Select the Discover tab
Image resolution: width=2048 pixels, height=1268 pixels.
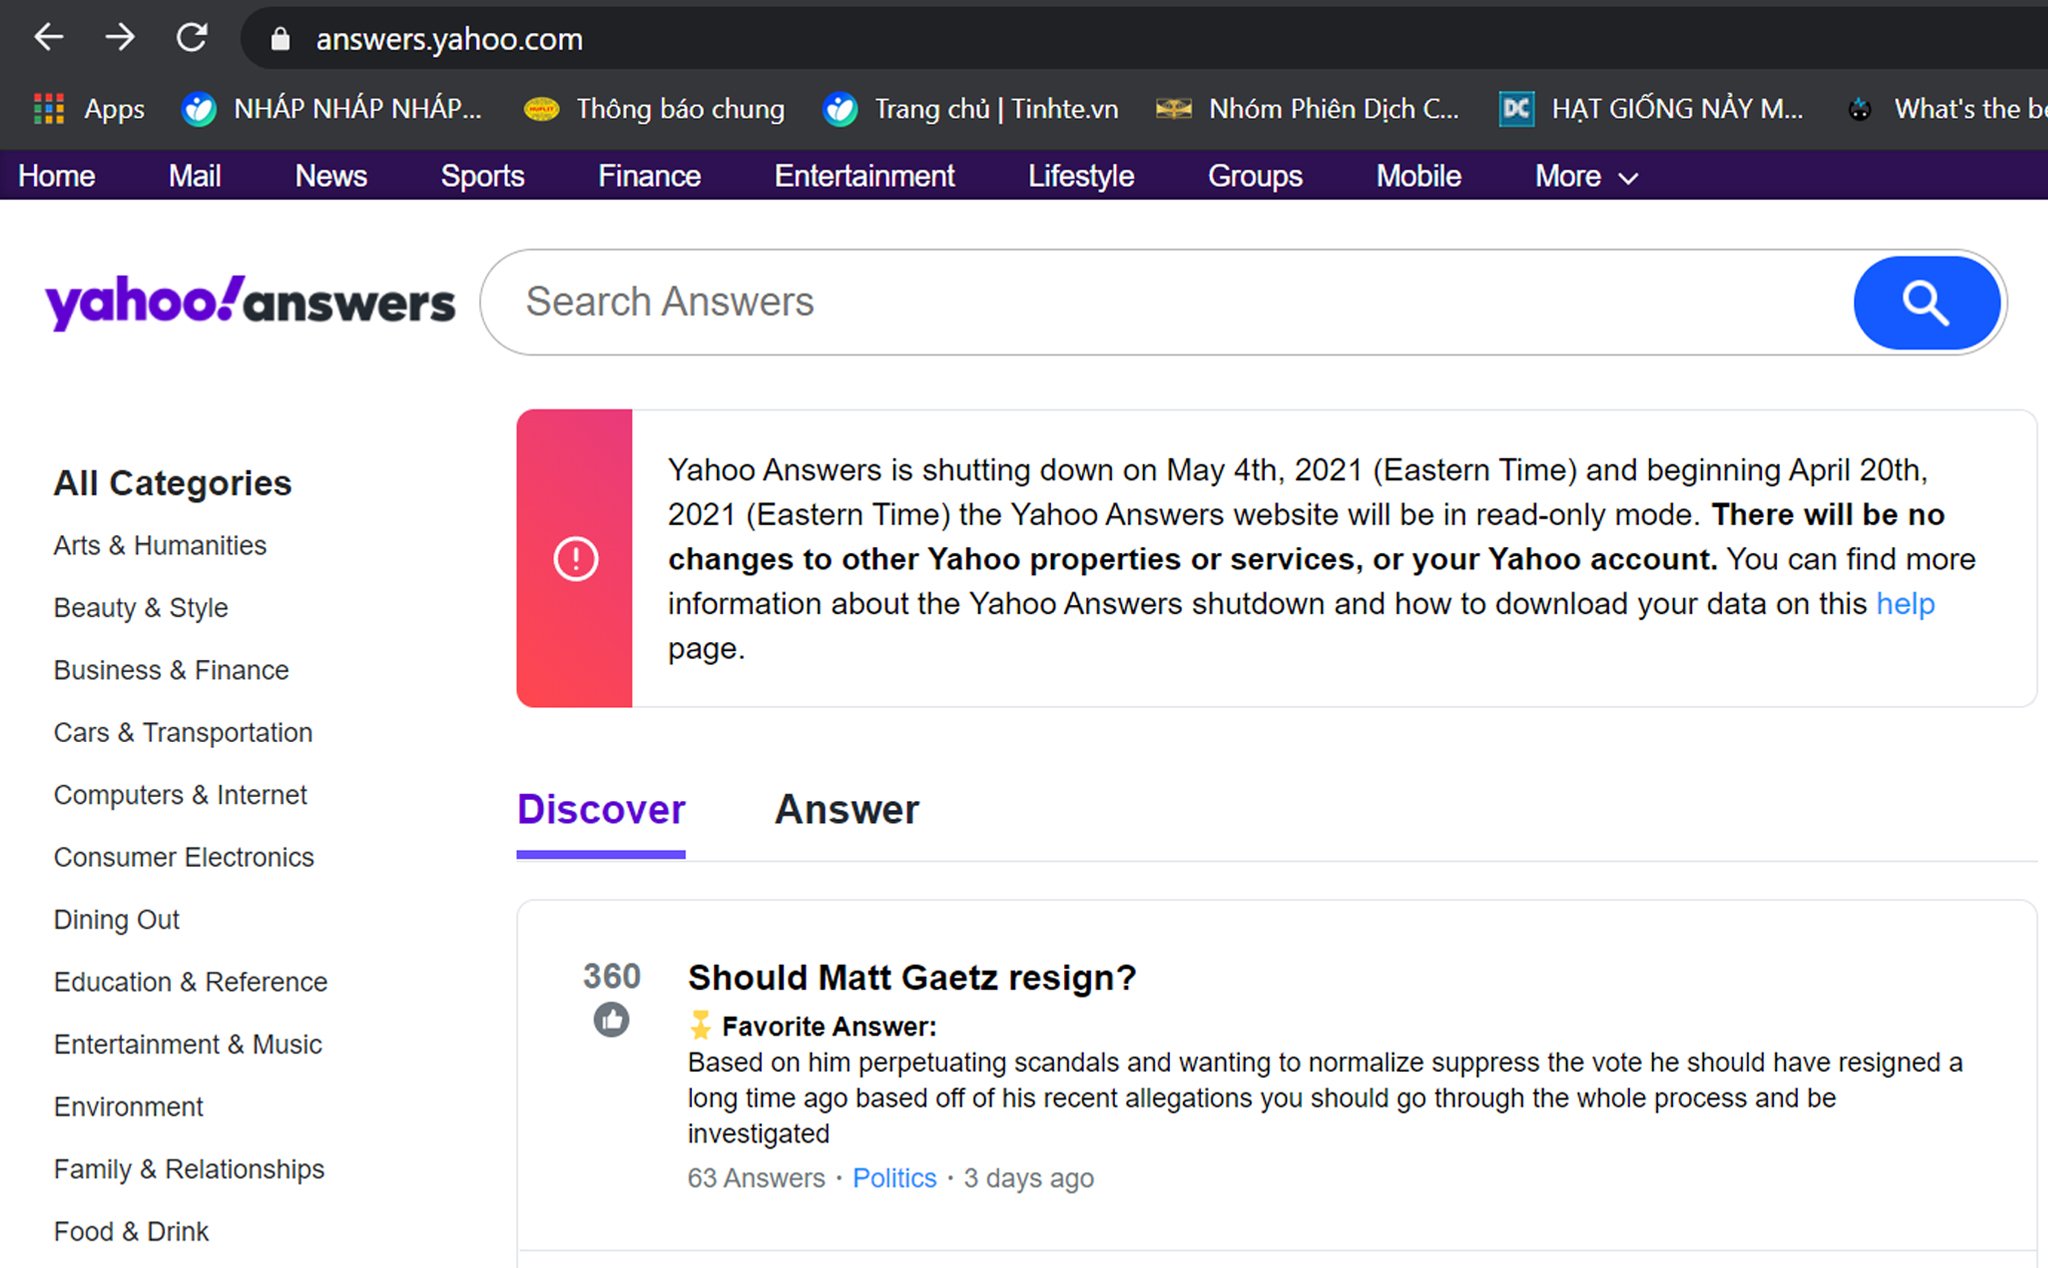(600, 810)
